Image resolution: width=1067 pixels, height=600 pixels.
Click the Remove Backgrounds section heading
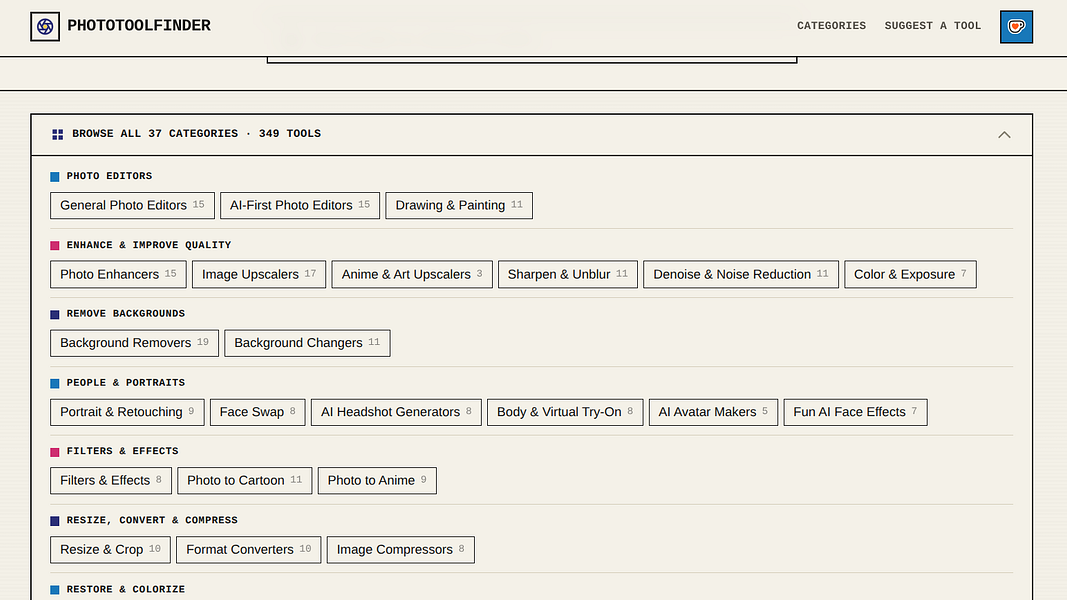click(126, 314)
